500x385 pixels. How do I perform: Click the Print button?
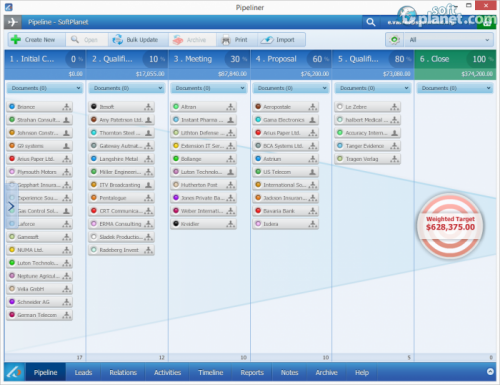click(237, 40)
